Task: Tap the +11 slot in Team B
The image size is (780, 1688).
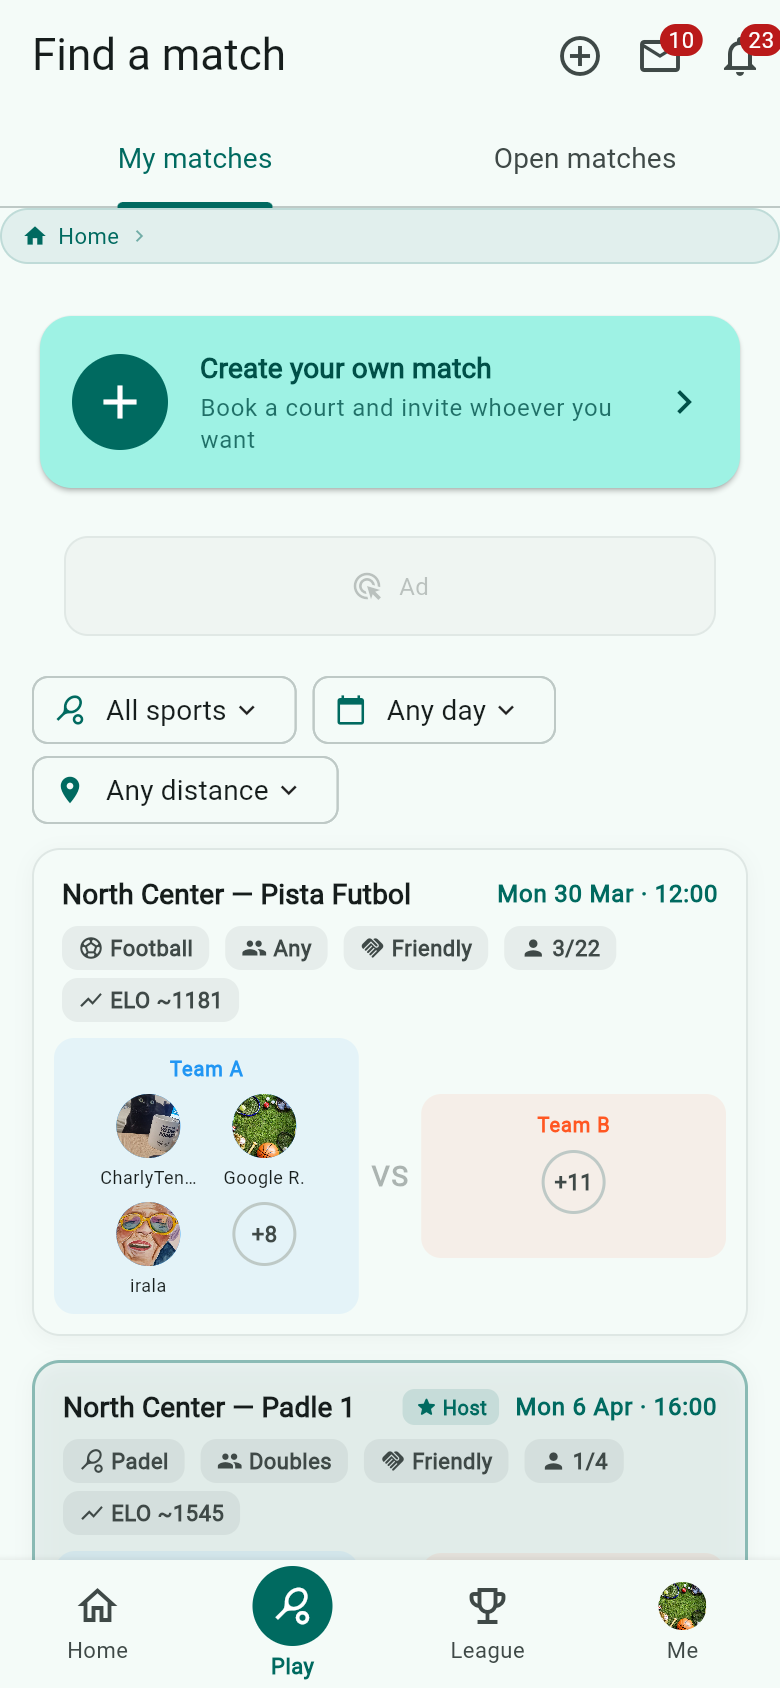Action: [x=573, y=1182]
